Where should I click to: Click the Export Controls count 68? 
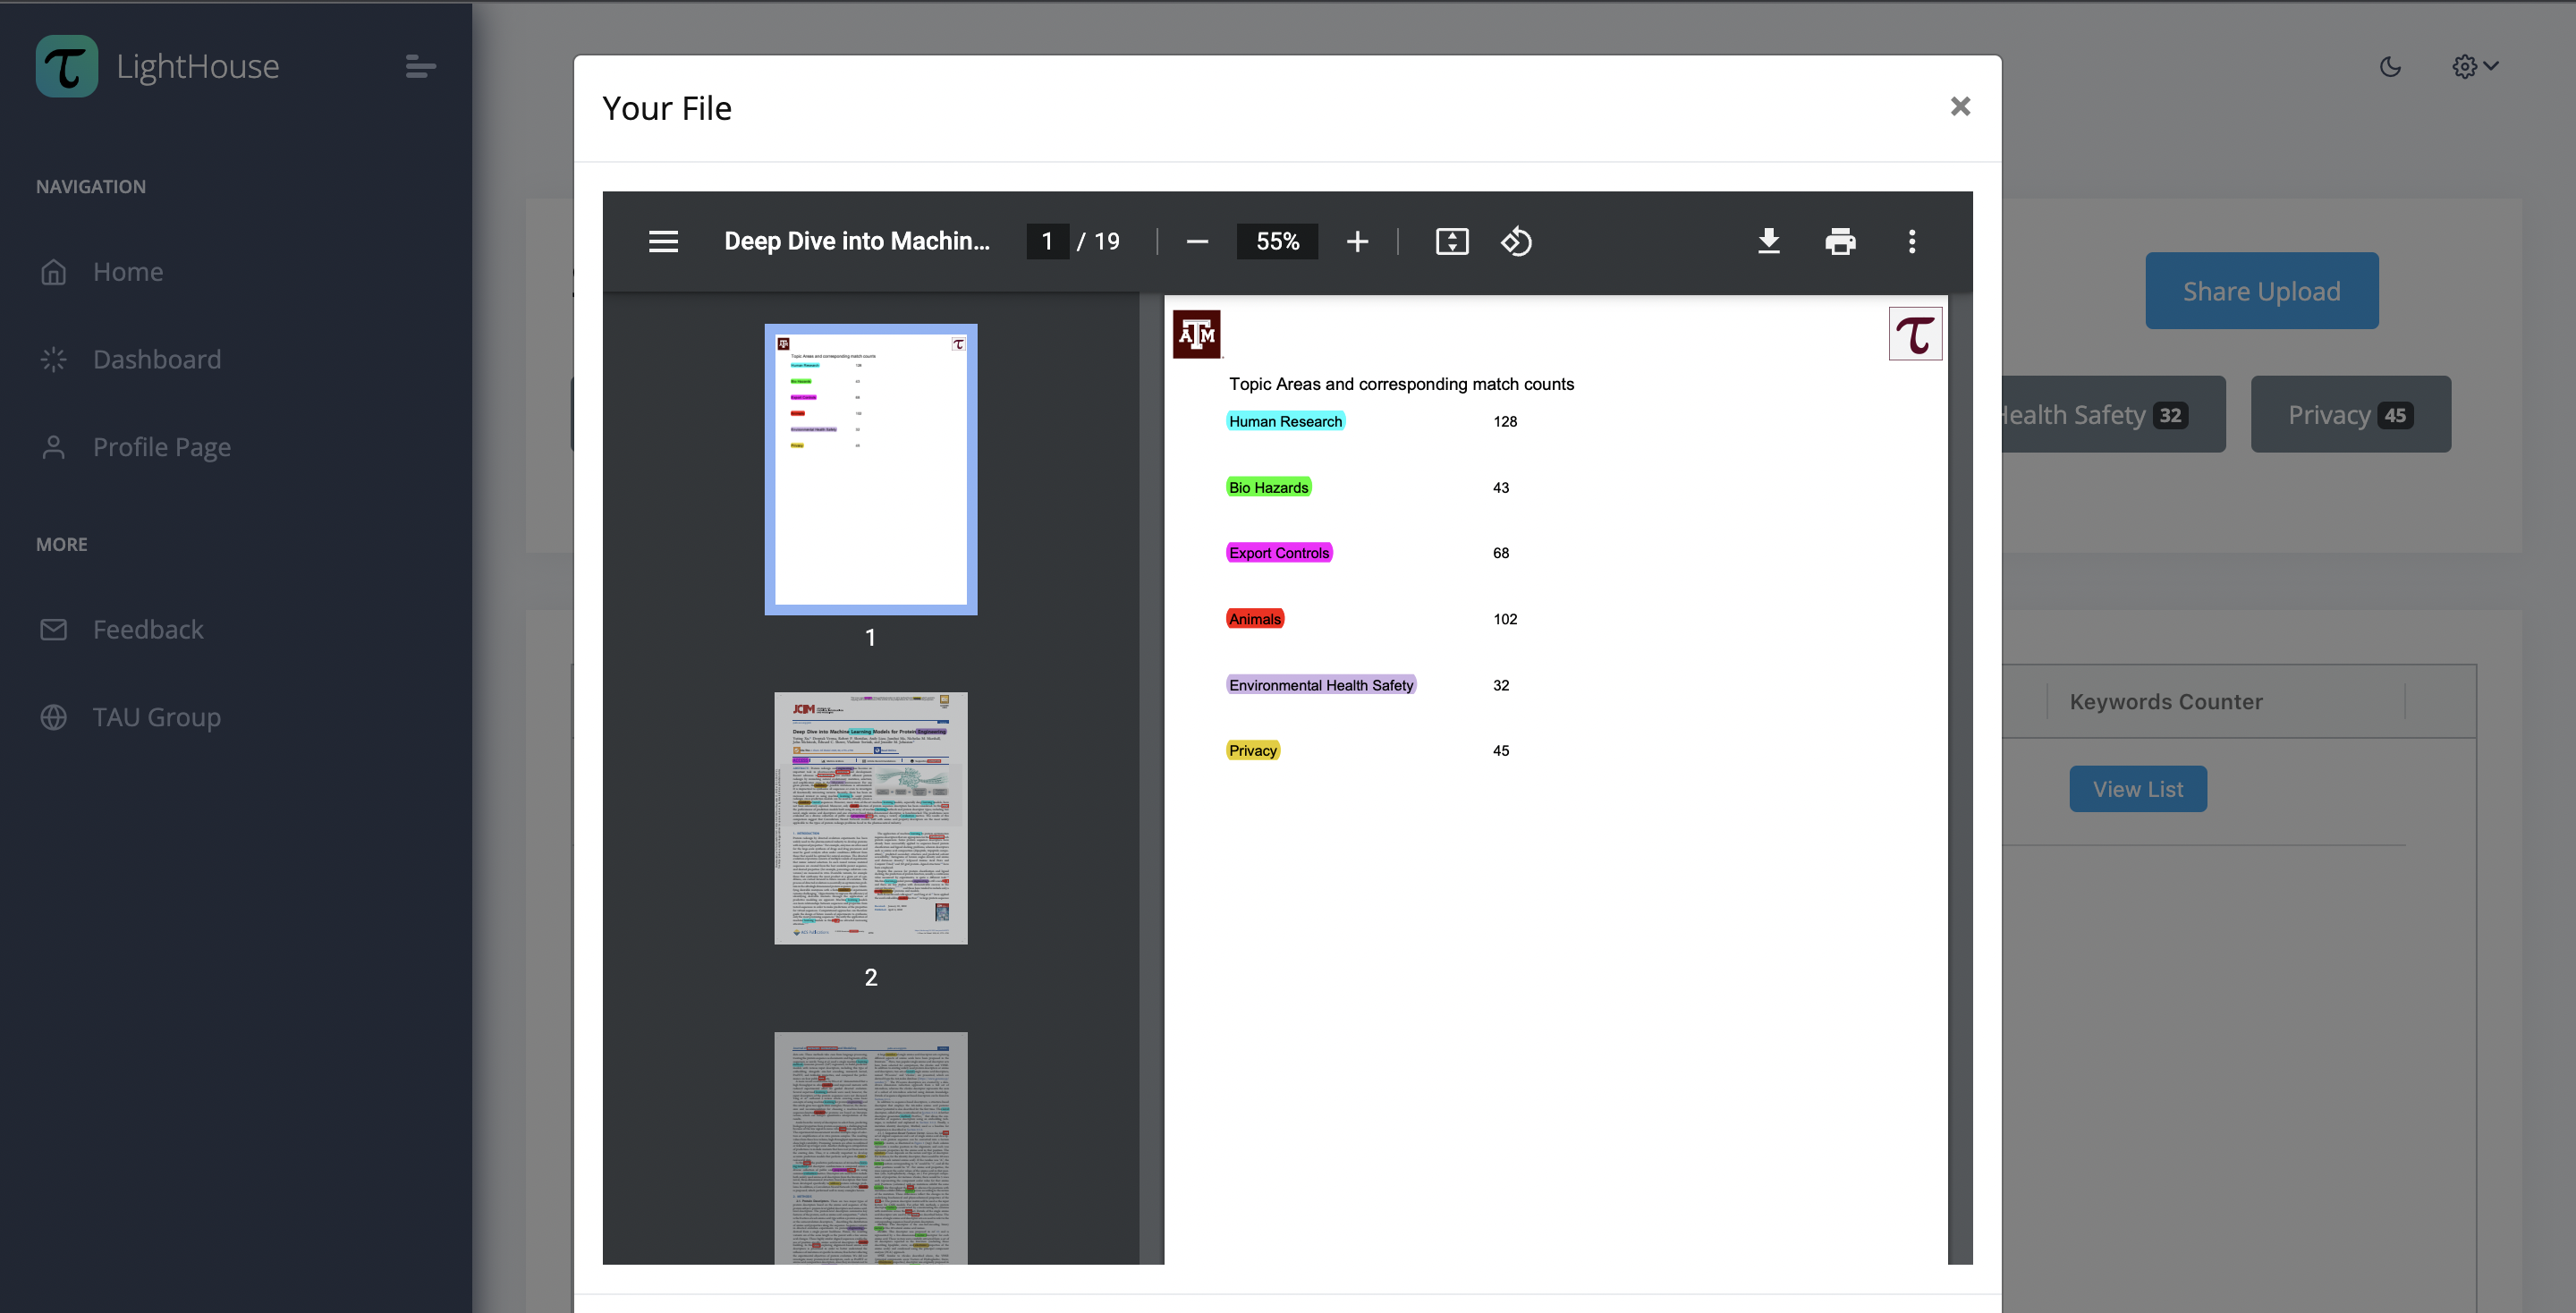coord(1501,553)
